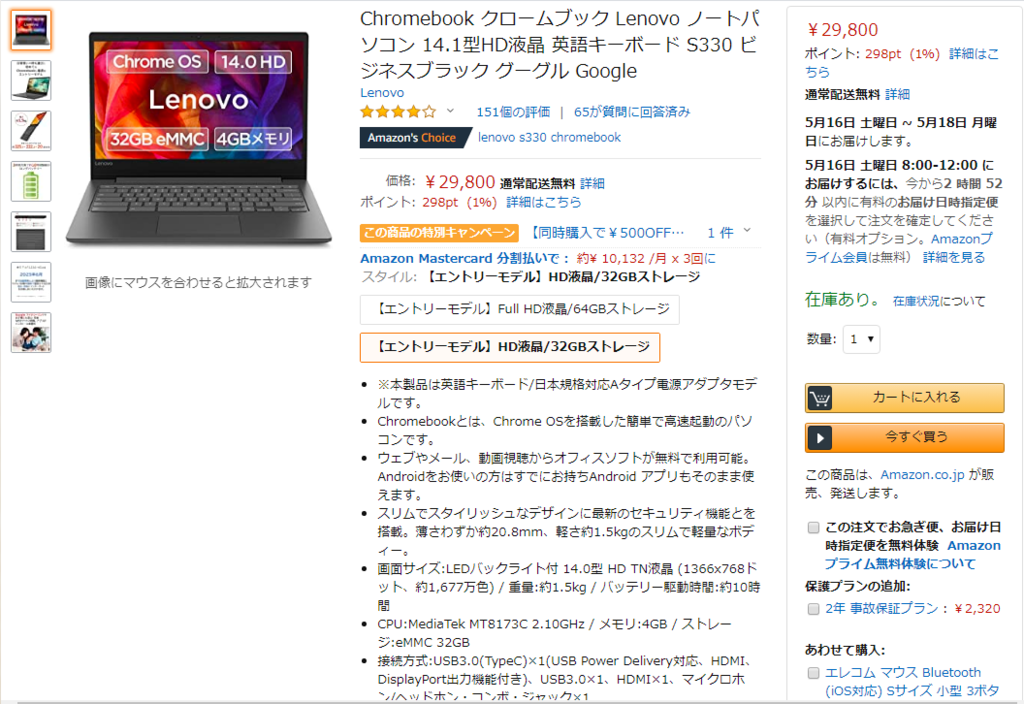
Task: Open the 151 customer reviews link
Action: click(513, 112)
